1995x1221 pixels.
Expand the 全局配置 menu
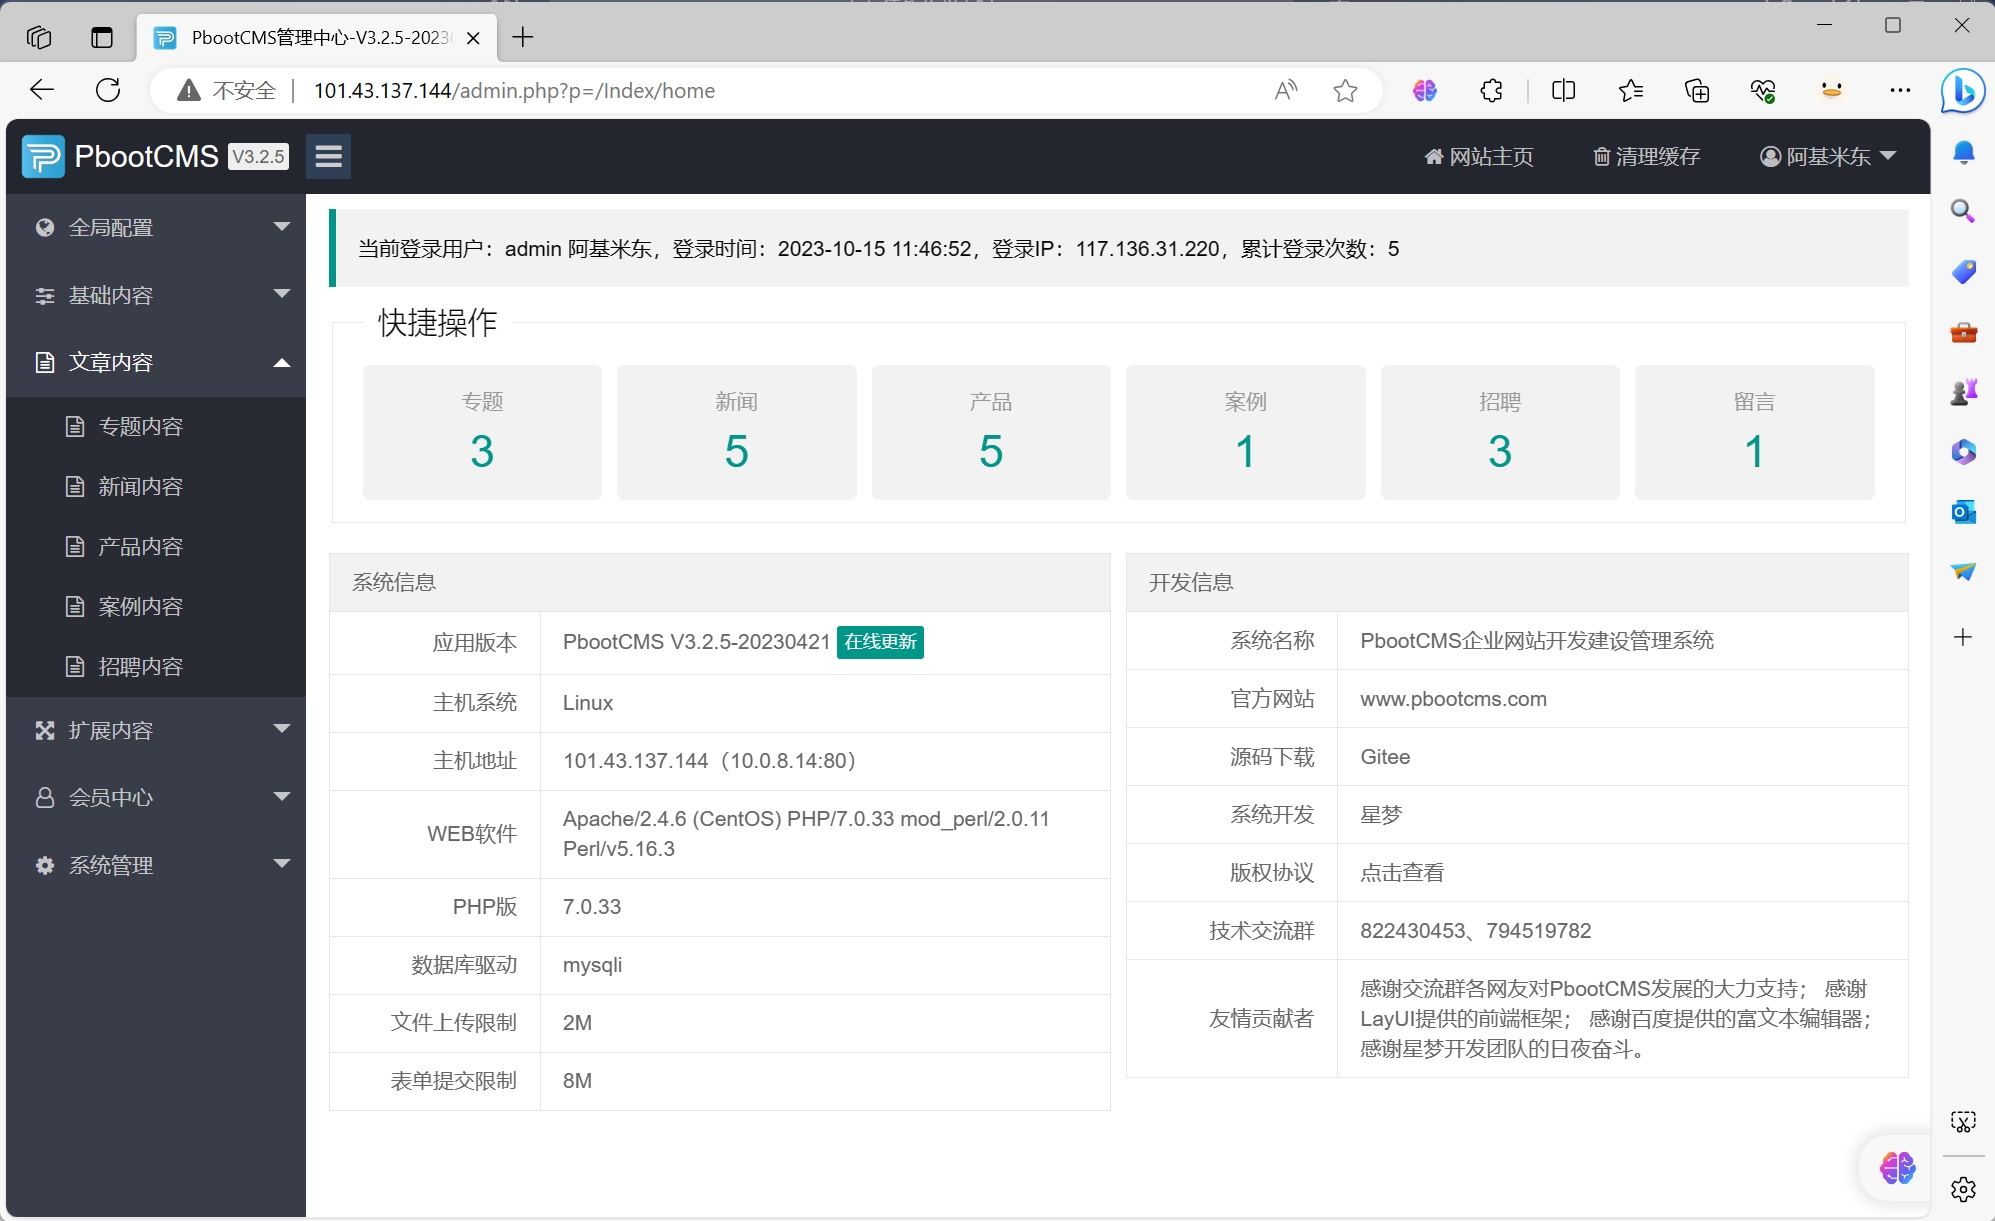coord(156,227)
